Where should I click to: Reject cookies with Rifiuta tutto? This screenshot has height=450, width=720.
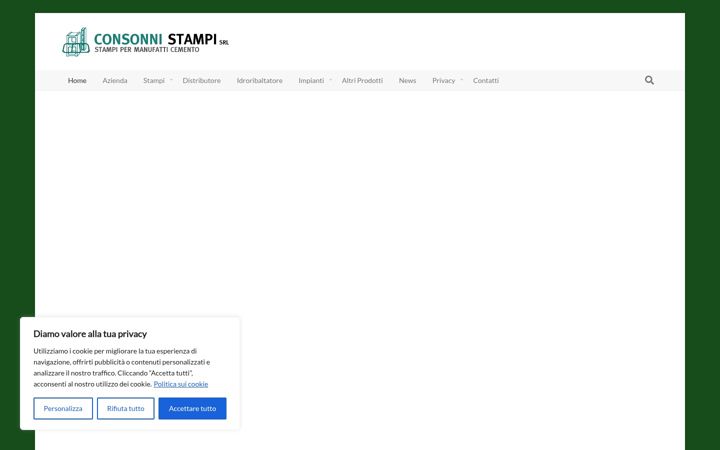[x=125, y=408]
